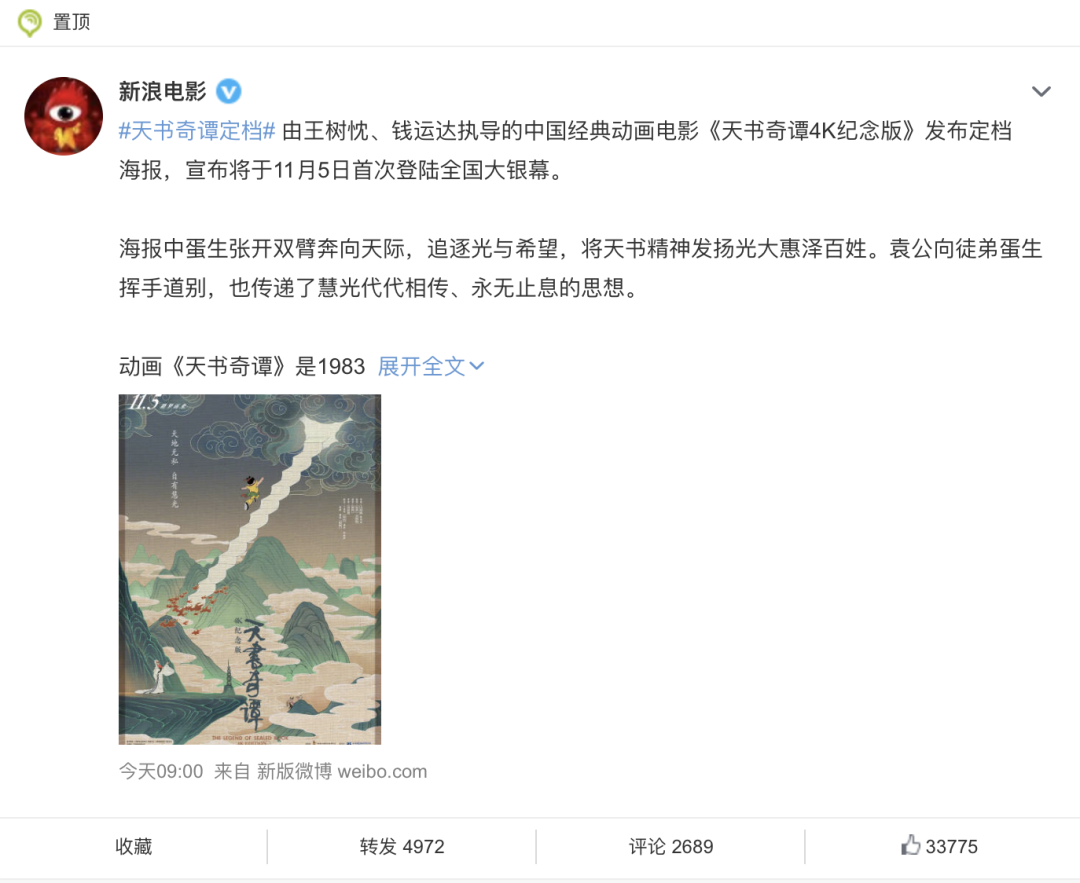Viewport: 1080px width, 883px height.
Task: Click the paragraph starting with 海报中蛋生
Action: tap(580, 268)
